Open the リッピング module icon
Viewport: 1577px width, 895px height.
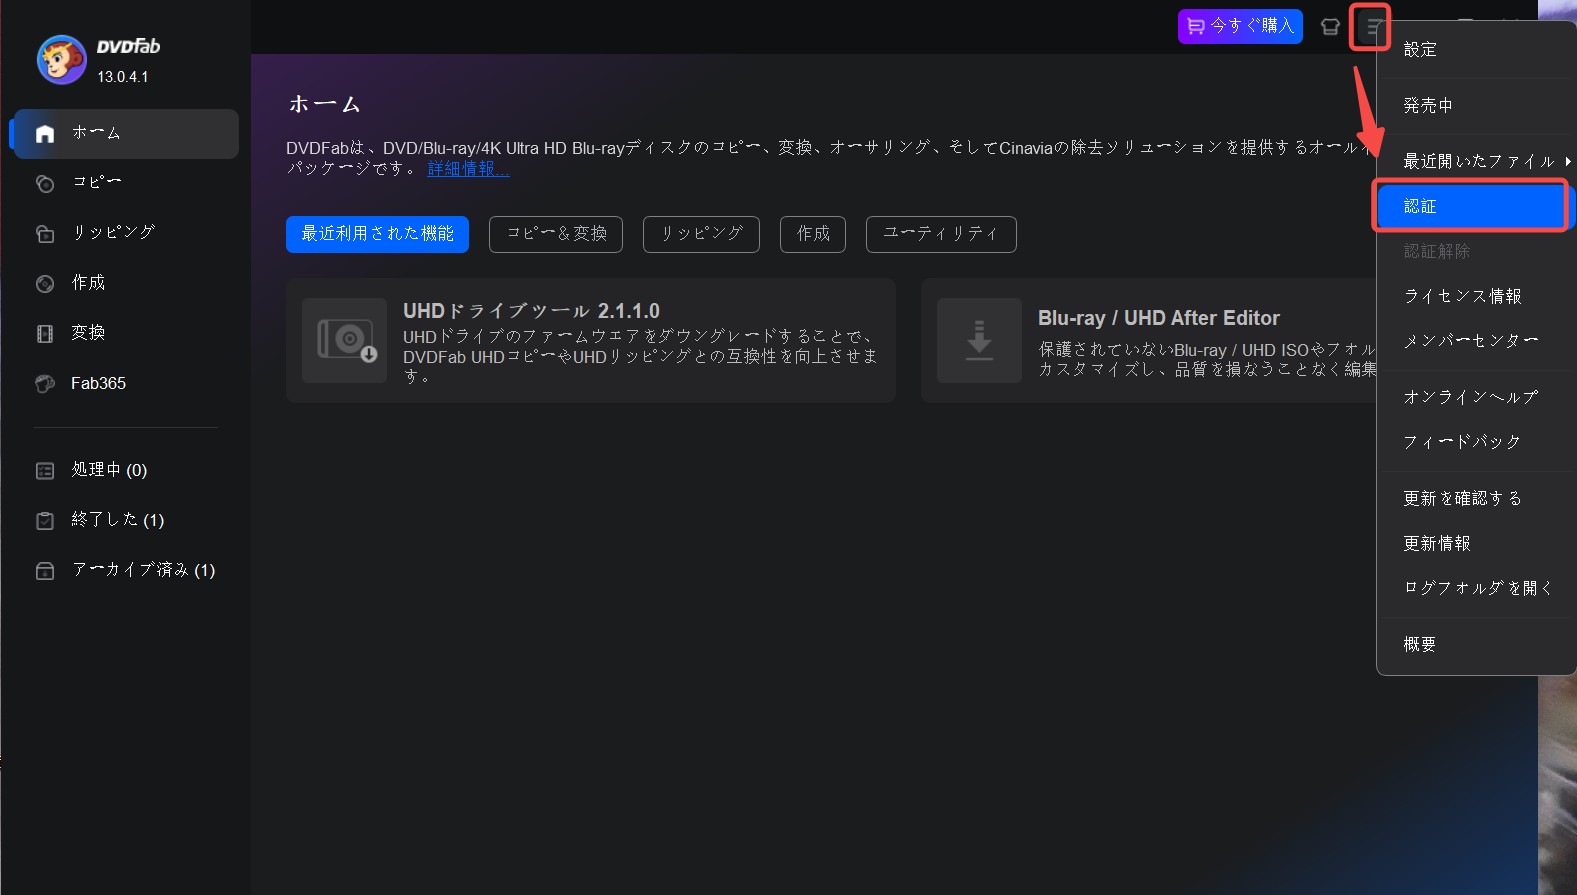(x=45, y=233)
